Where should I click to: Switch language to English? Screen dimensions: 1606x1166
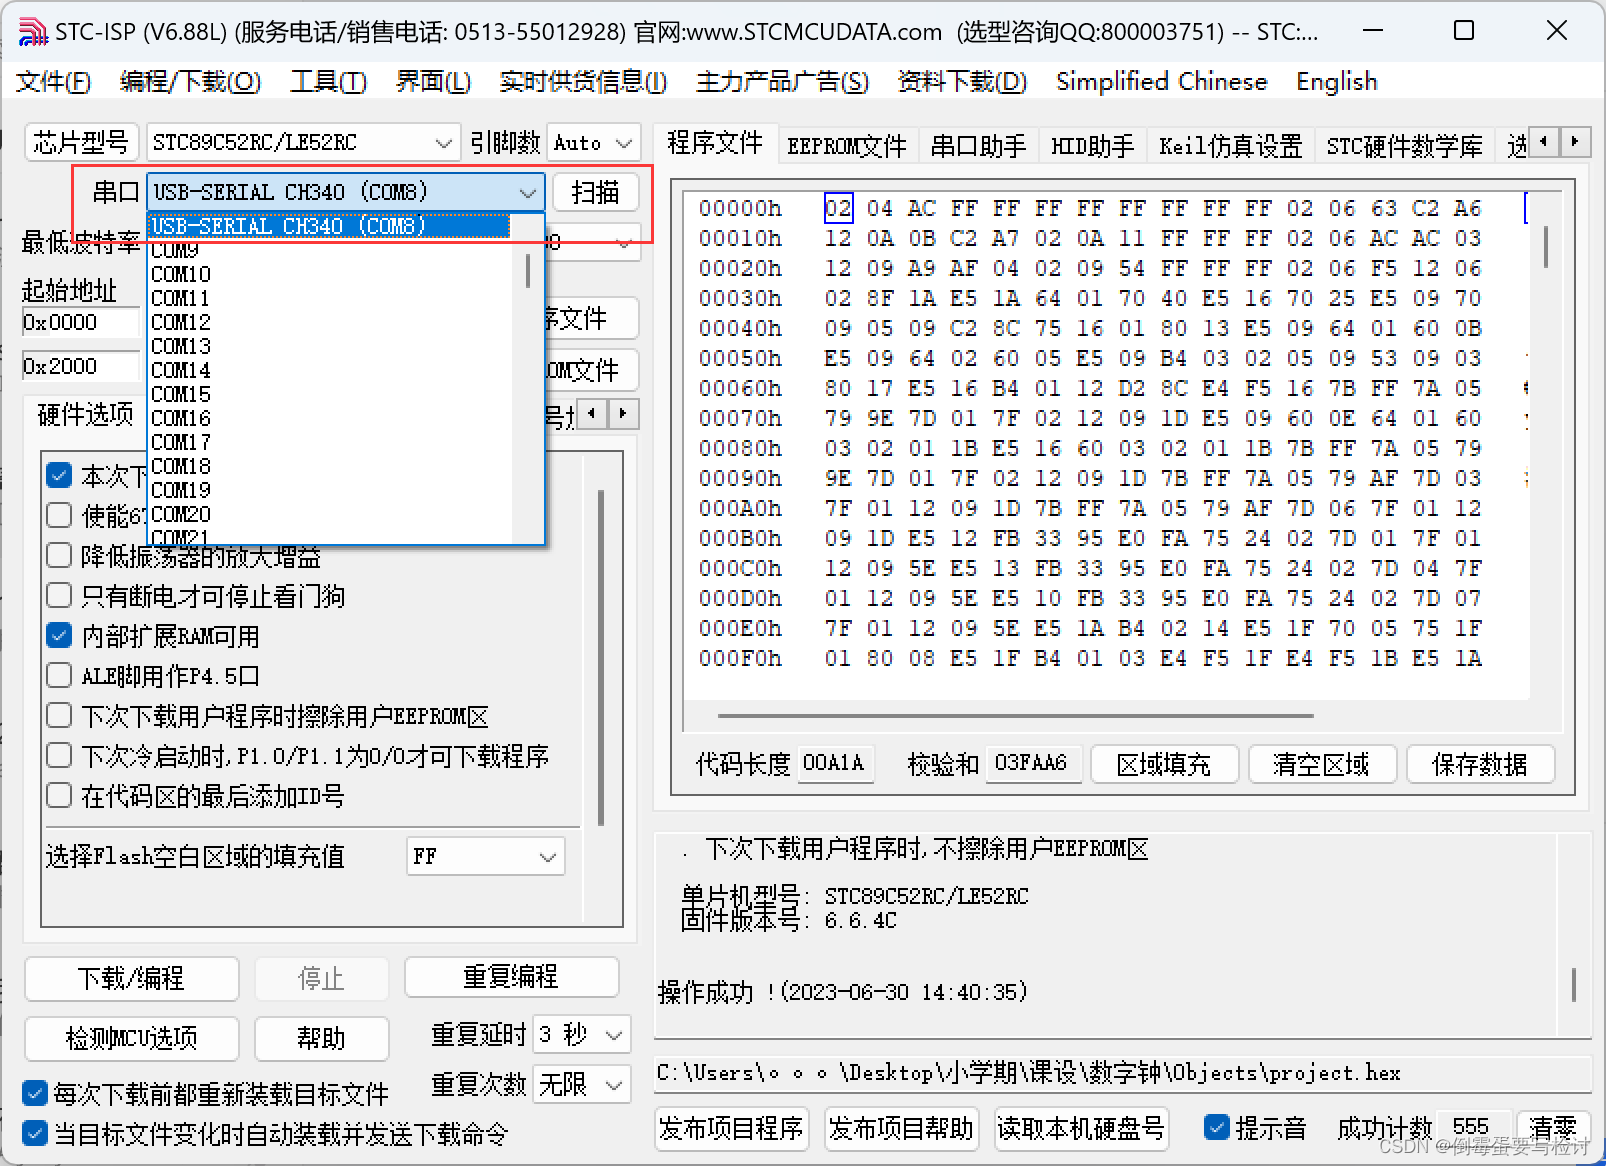tap(1336, 81)
